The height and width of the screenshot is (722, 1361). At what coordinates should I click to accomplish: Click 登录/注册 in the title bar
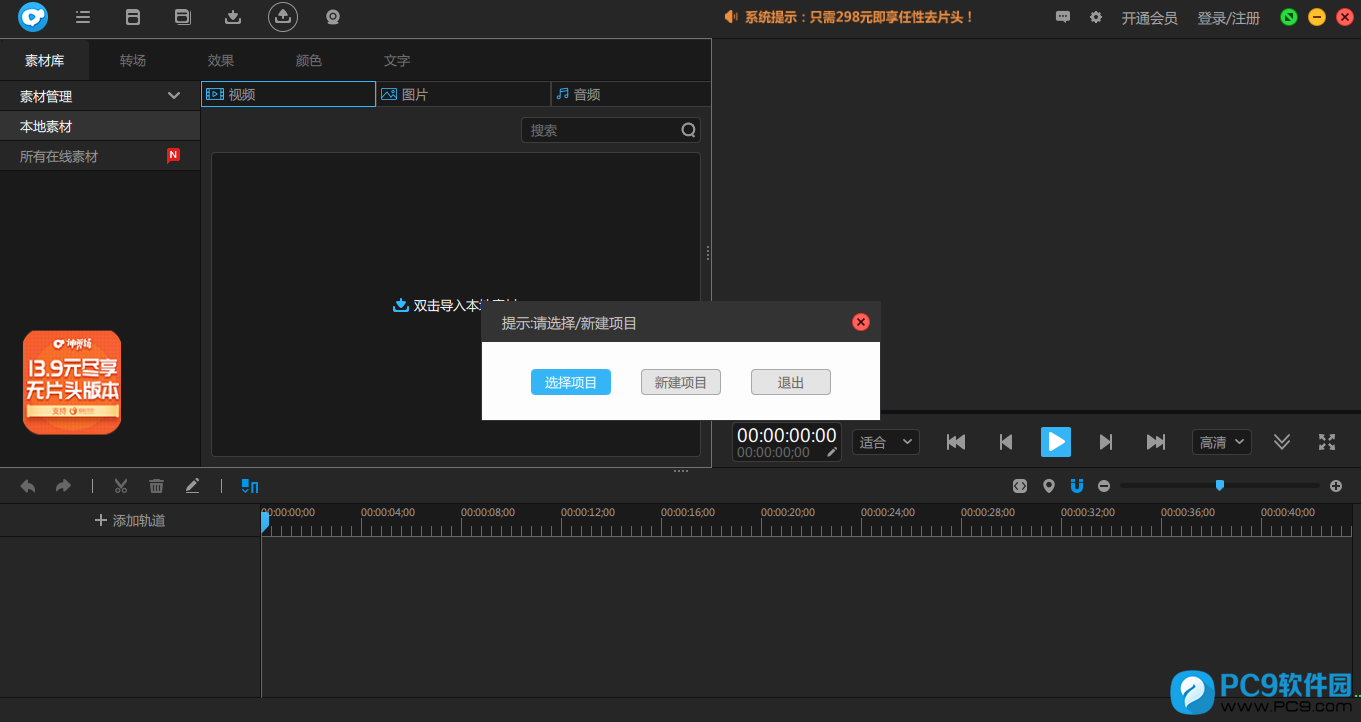[x=1228, y=18]
